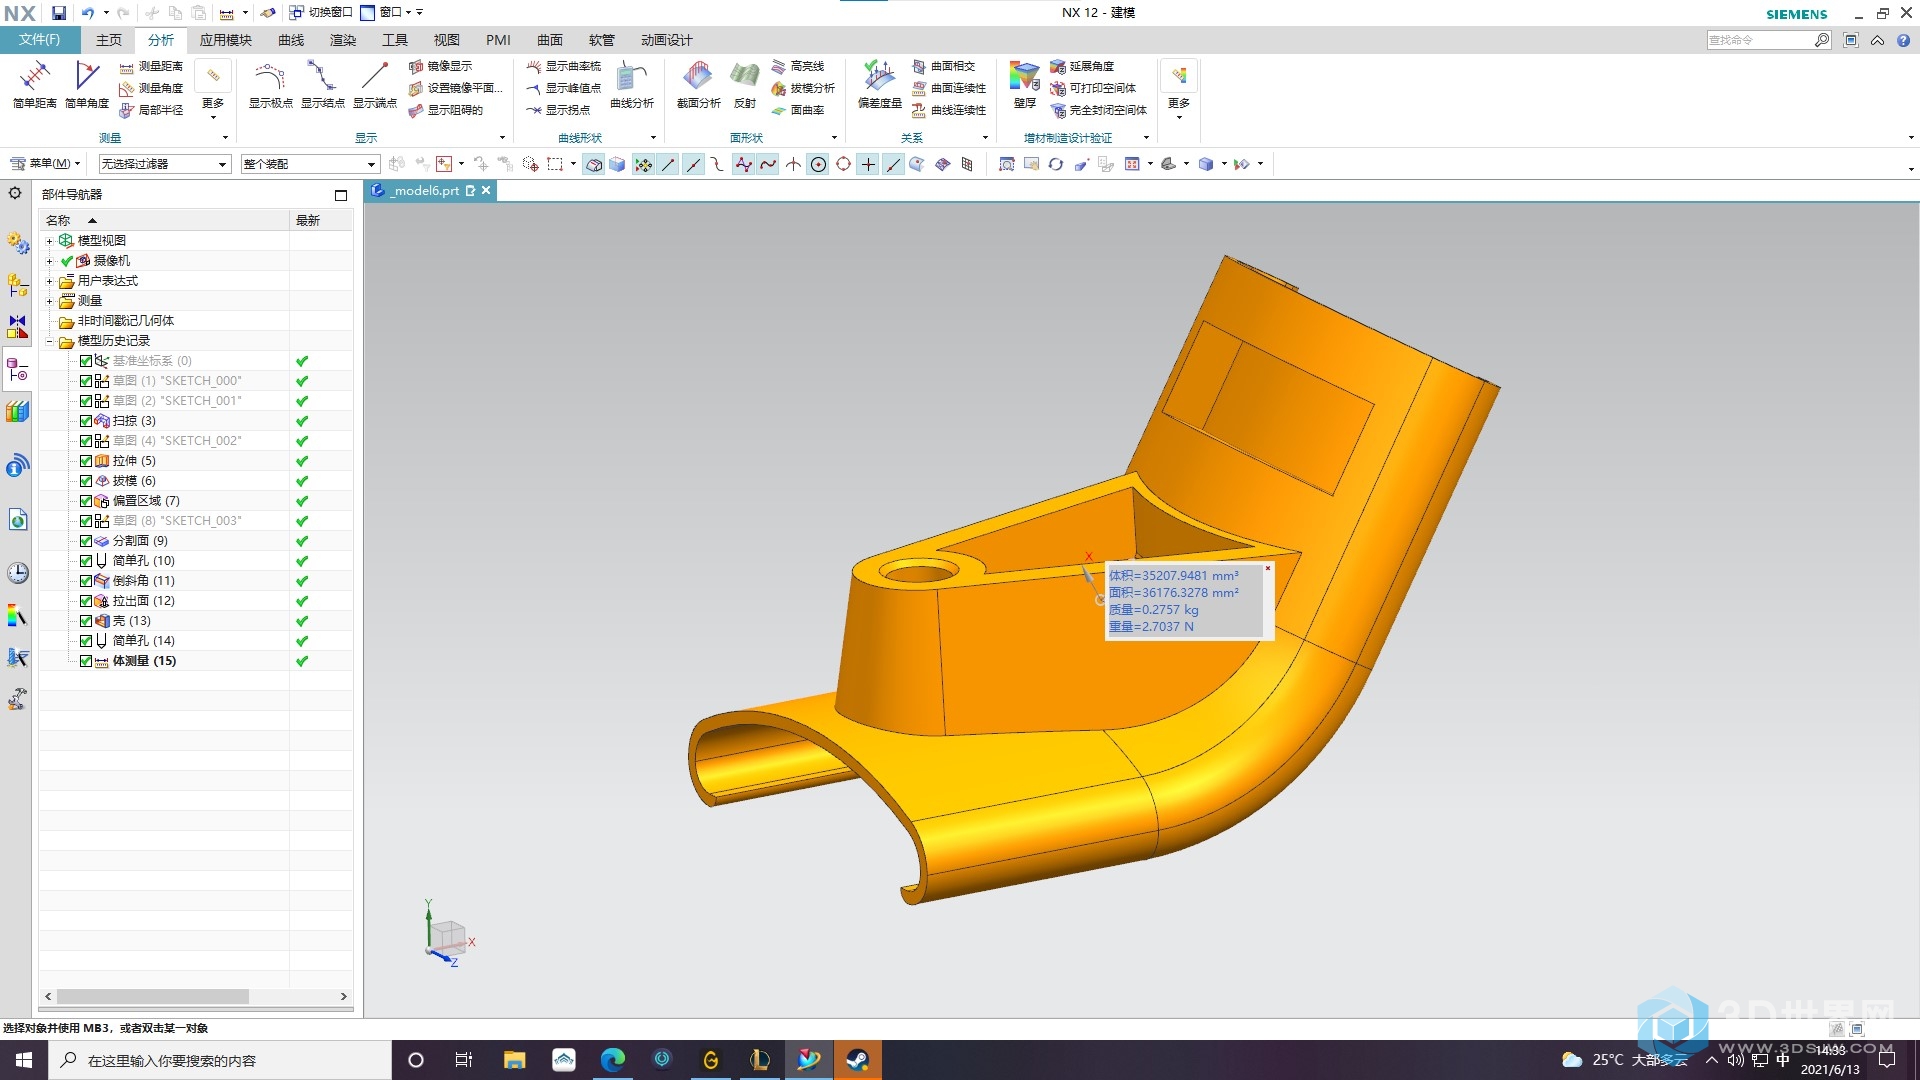Switch to the PMI ribbon tab
1920x1080 pixels.
(498, 40)
